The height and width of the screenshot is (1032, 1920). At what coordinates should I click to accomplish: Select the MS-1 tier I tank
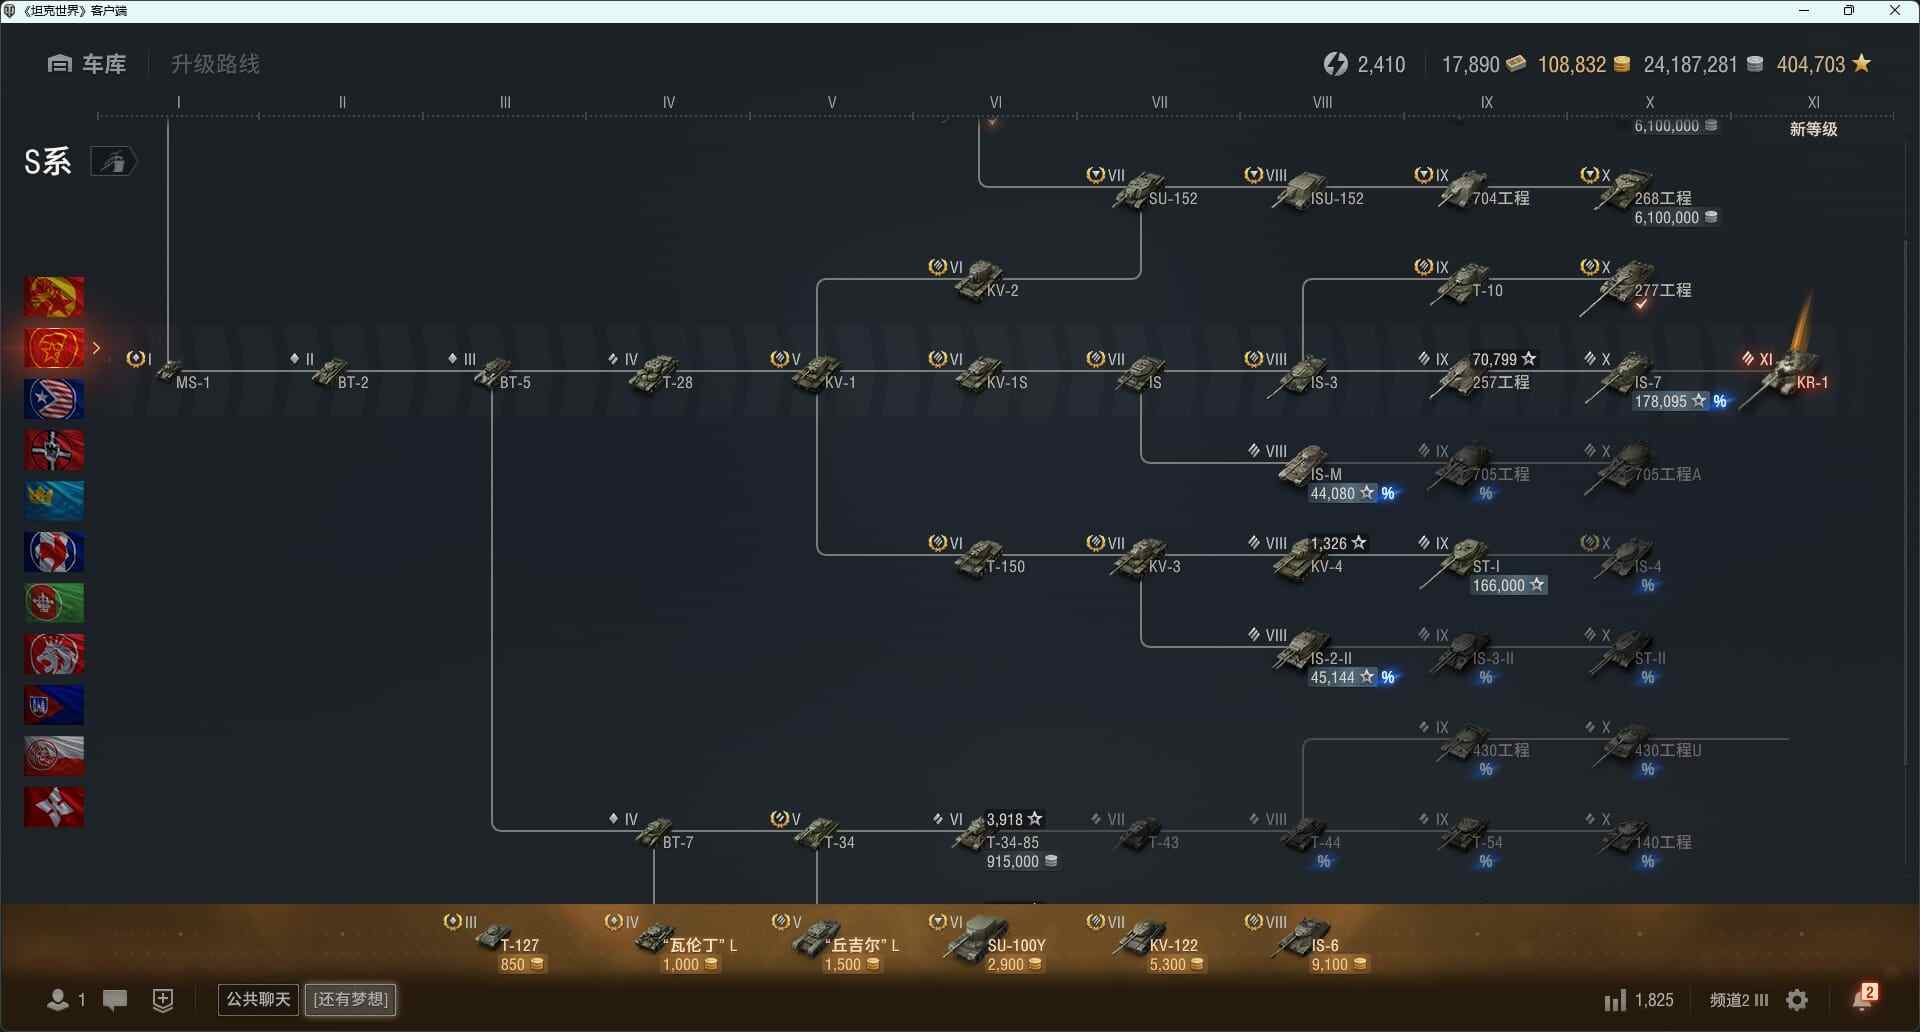(x=170, y=371)
